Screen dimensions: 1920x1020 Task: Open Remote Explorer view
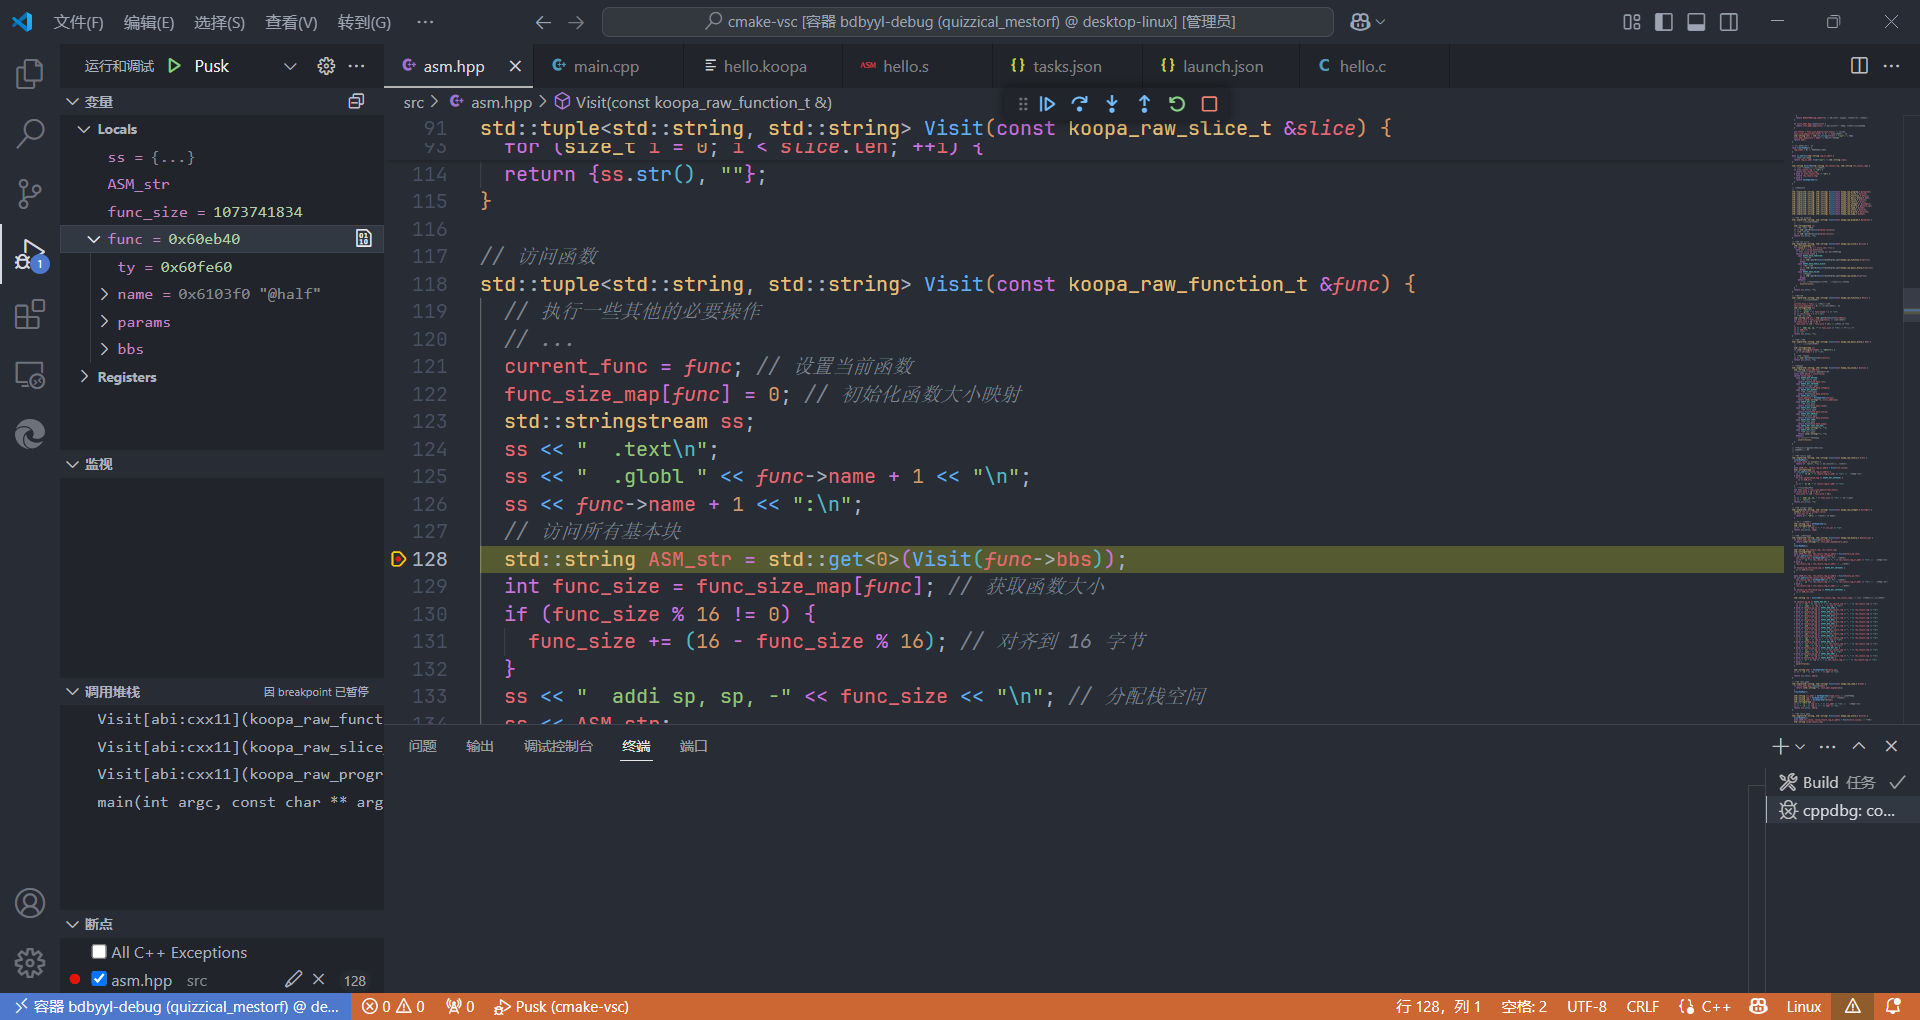tap(30, 375)
